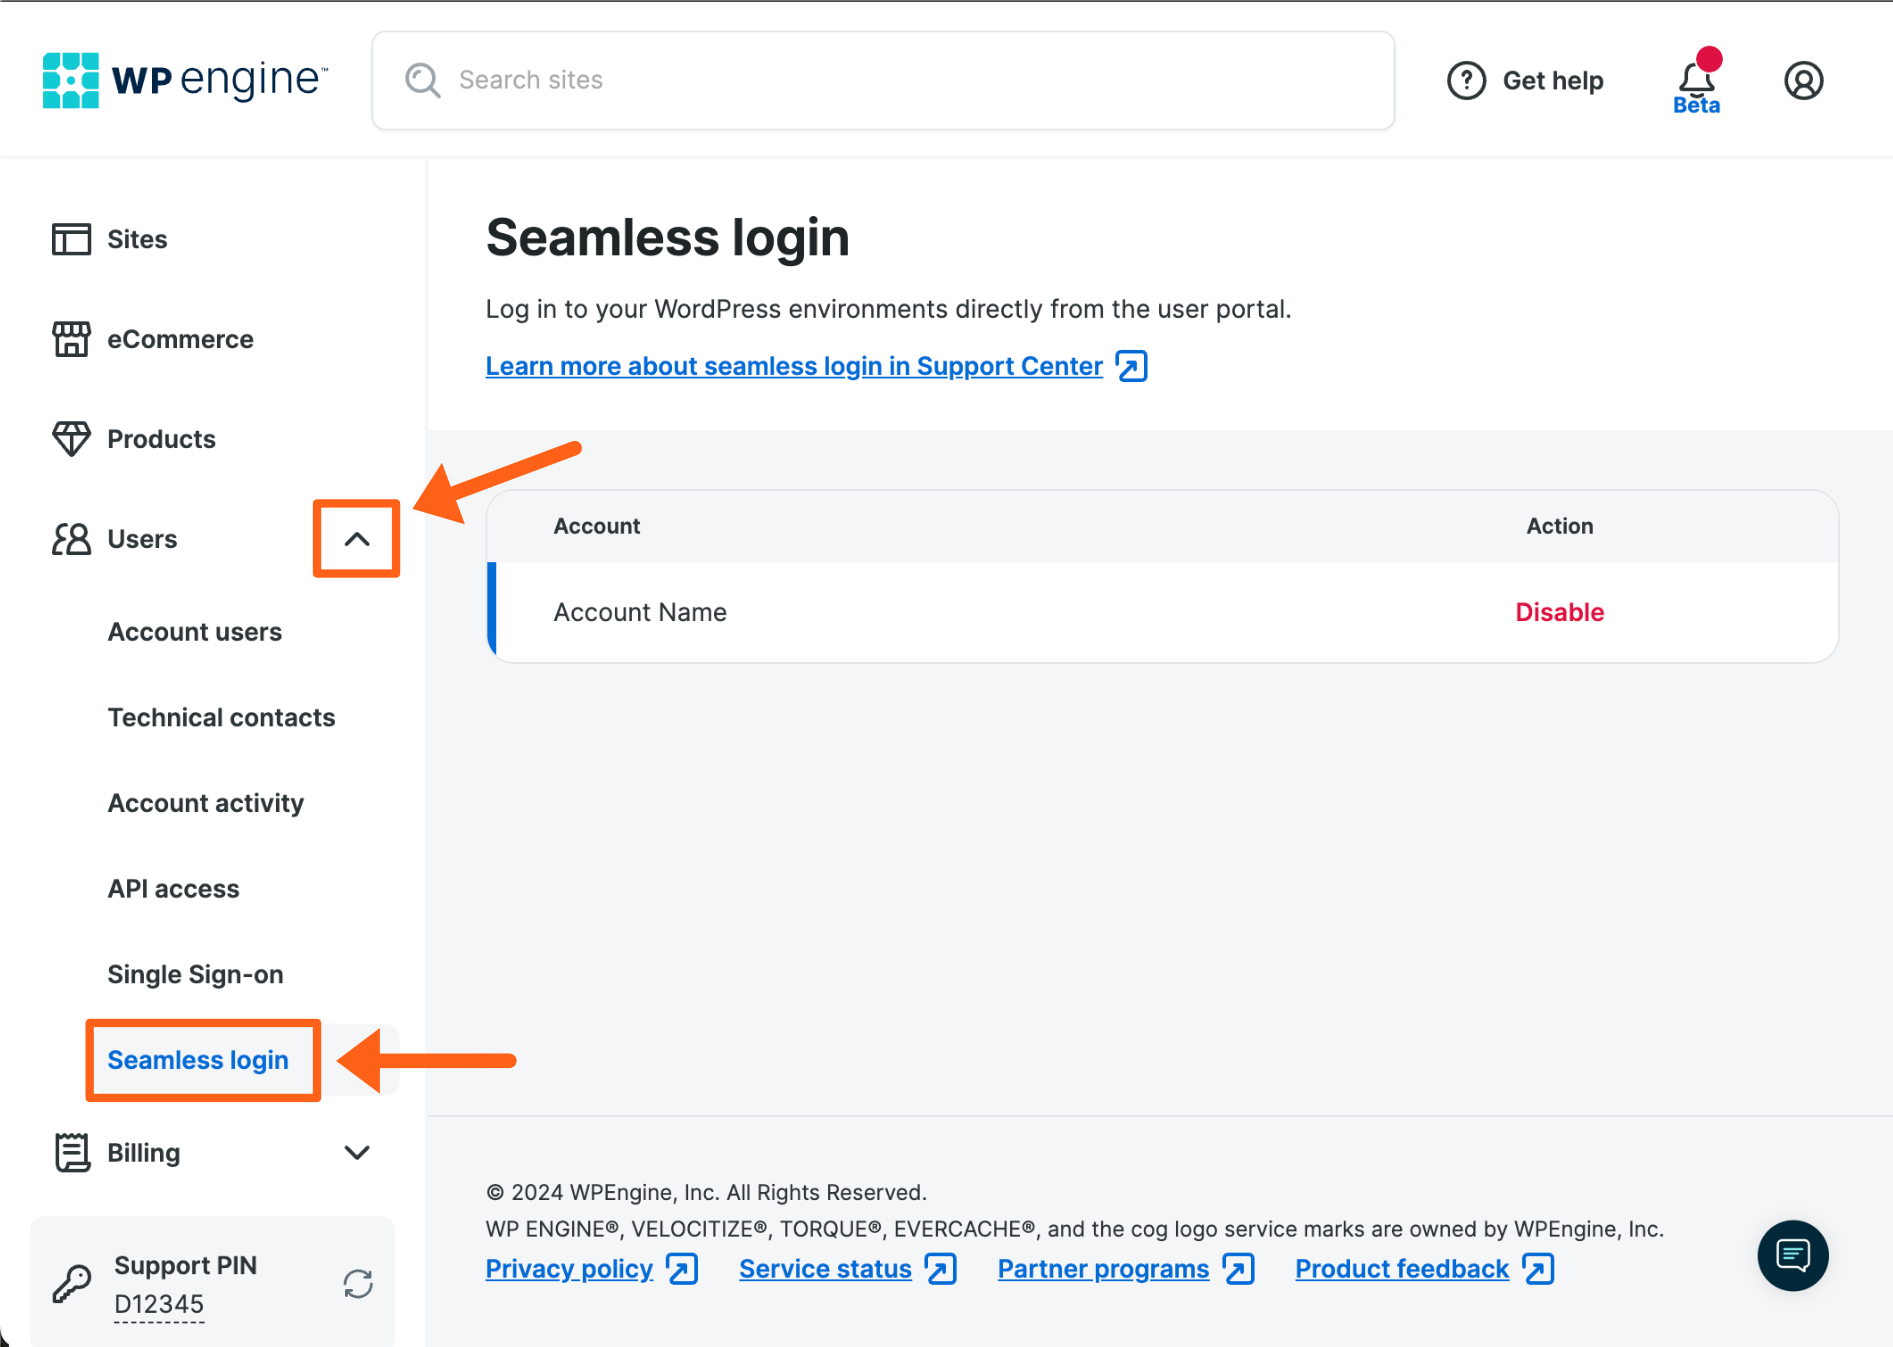Select Technical contacts
The height and width of the screenshot is (1347, 1893).
tap(221, 717)
